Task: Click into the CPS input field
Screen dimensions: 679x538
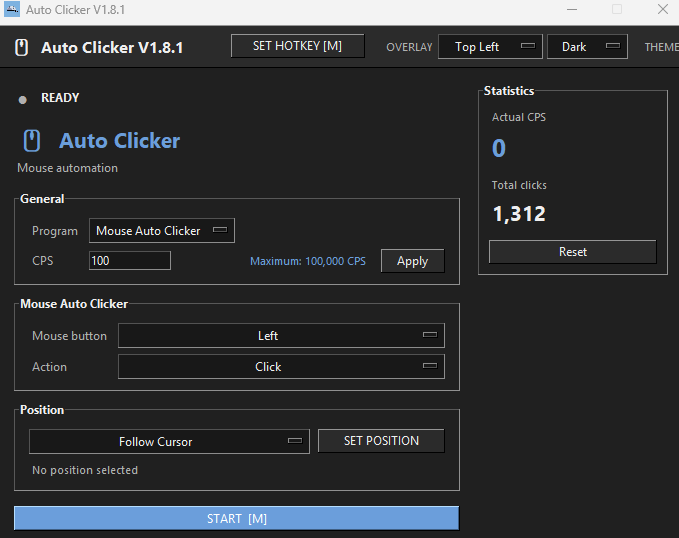Action: 130,261
